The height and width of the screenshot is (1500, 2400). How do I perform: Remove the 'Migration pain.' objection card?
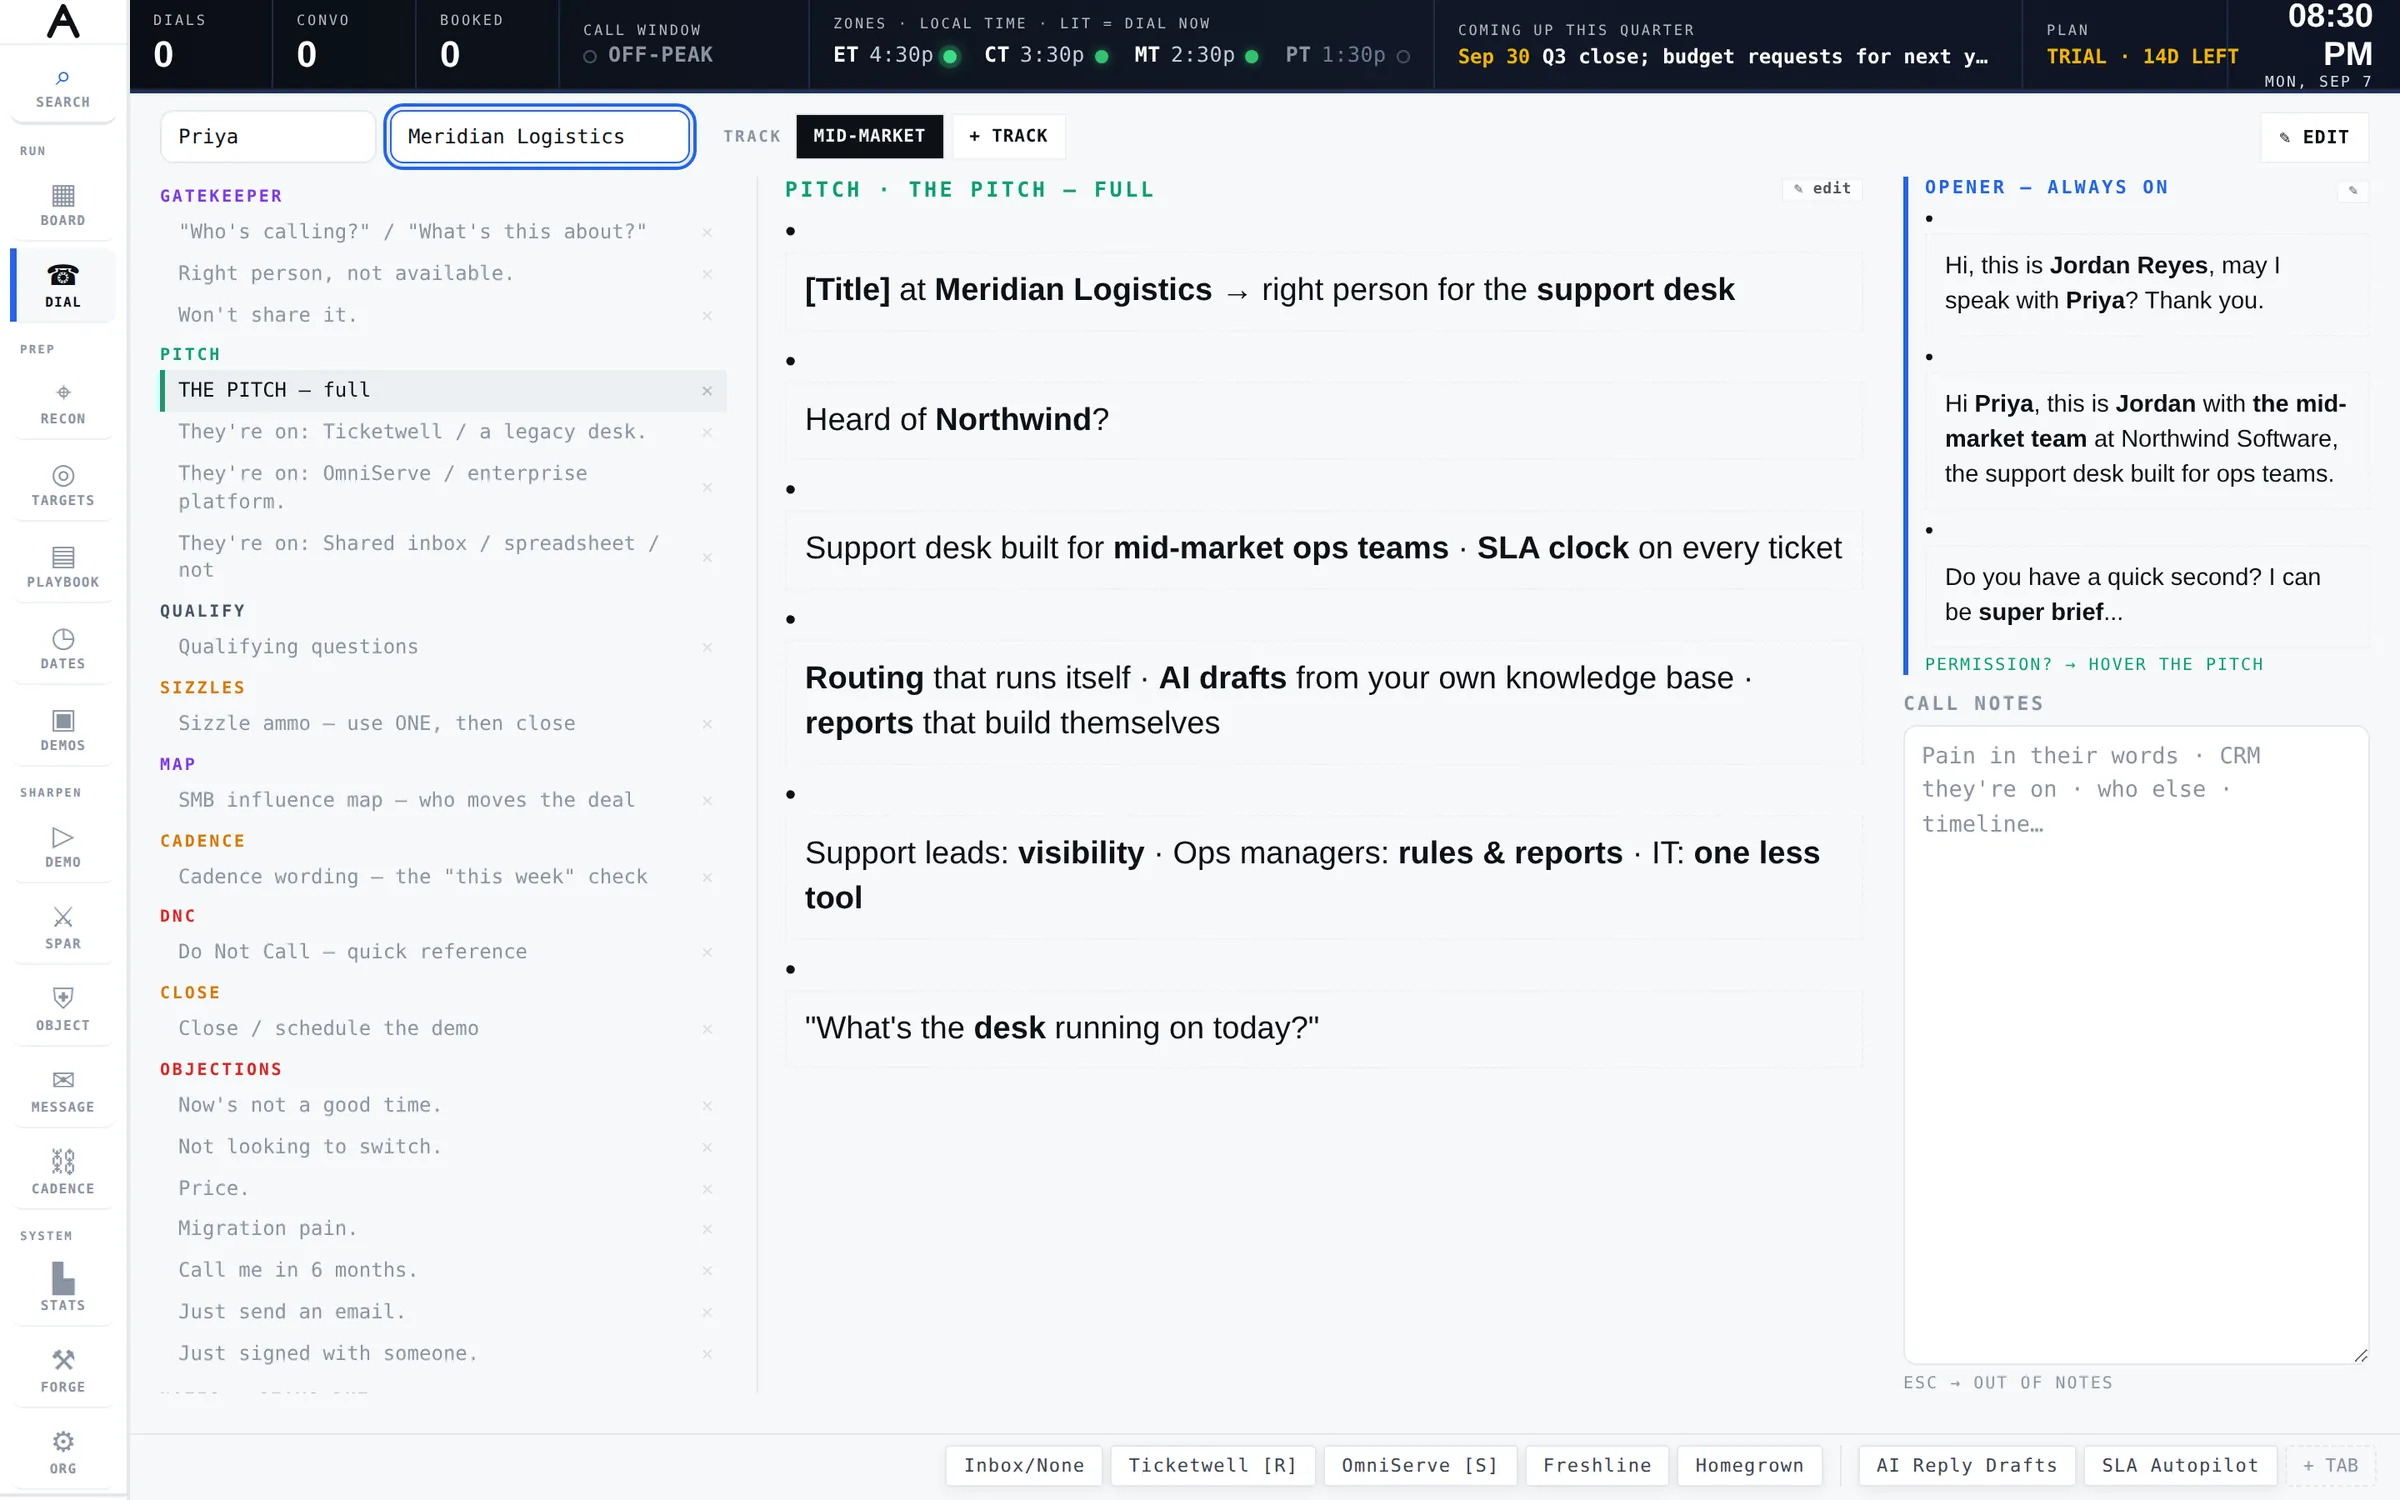(707, 1229)
